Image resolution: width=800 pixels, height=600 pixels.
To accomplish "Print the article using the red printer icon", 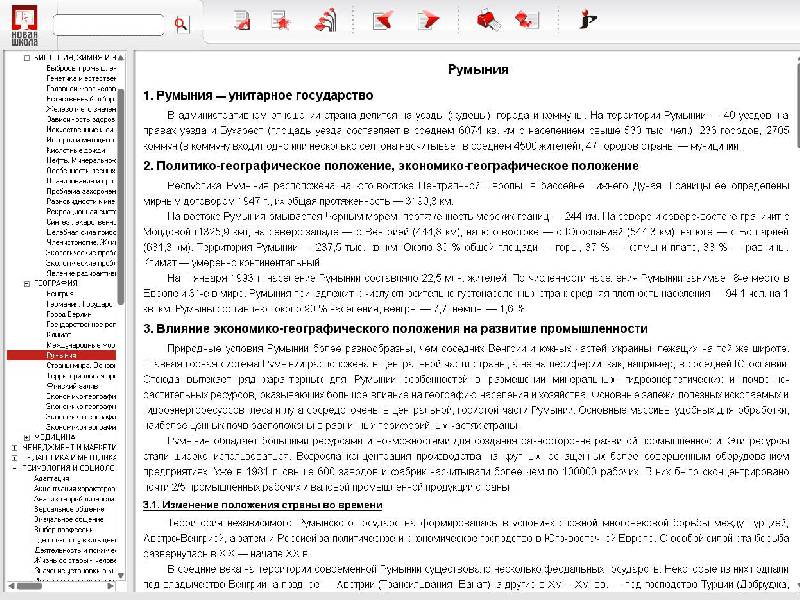I will 488,20.
